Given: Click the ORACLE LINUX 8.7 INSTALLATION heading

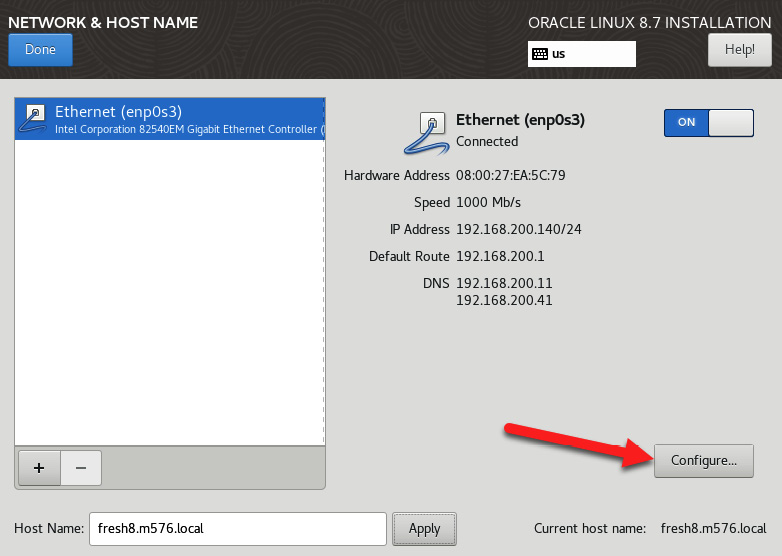Looking at the screenshot, I should [x=650, y=22].
